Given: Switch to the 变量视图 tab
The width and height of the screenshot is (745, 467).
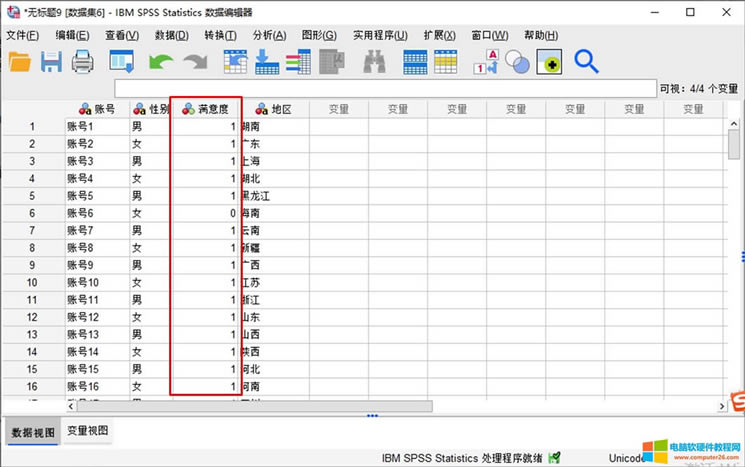Looking at the screenshot, I should tap(88, 431).
